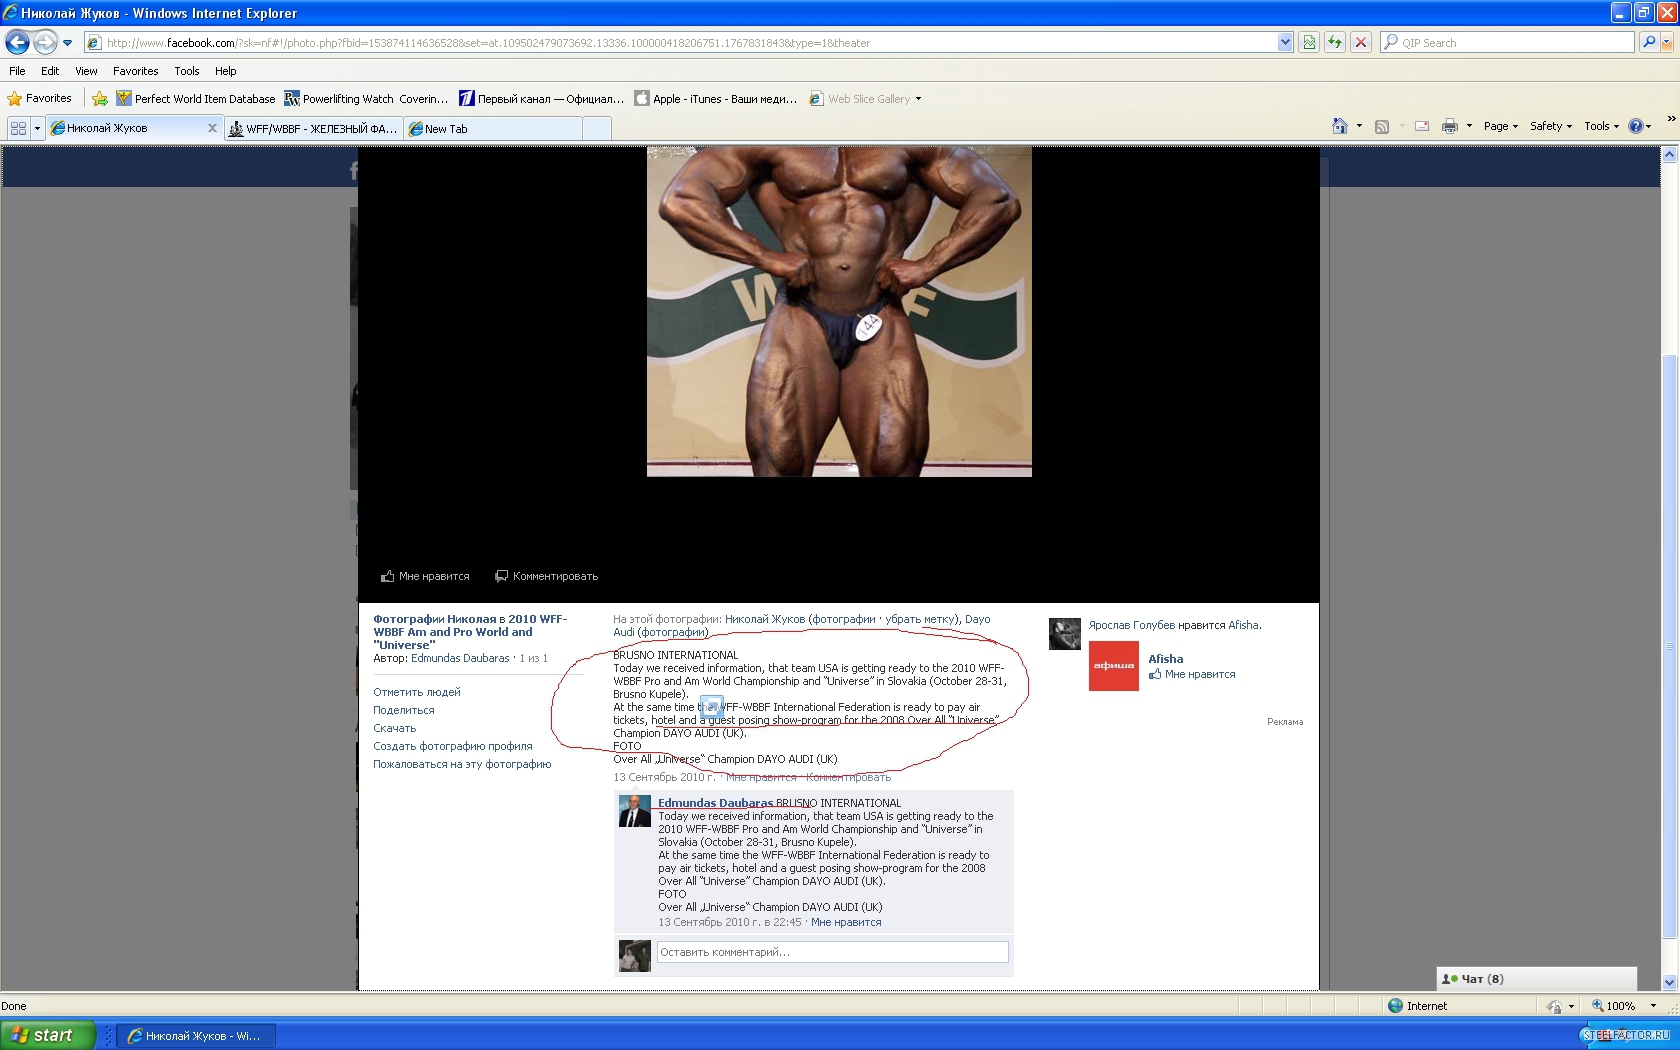Click the Add to Favorites Bar star icon
Viewport: 1680px width, 1050px height.
point(100,99)
